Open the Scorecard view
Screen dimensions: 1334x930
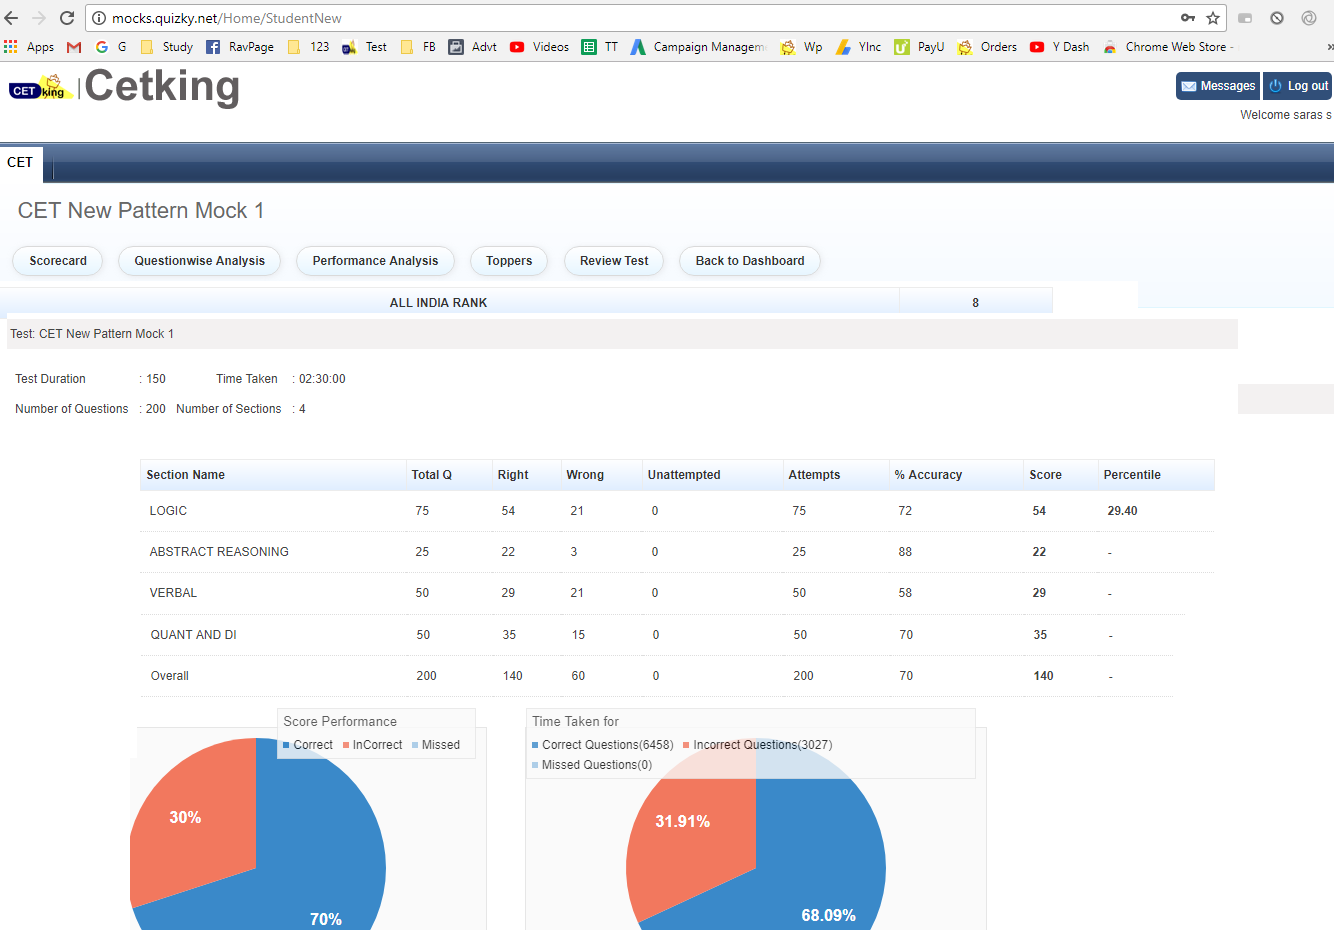pyautogui.click(x=58, y=261)
